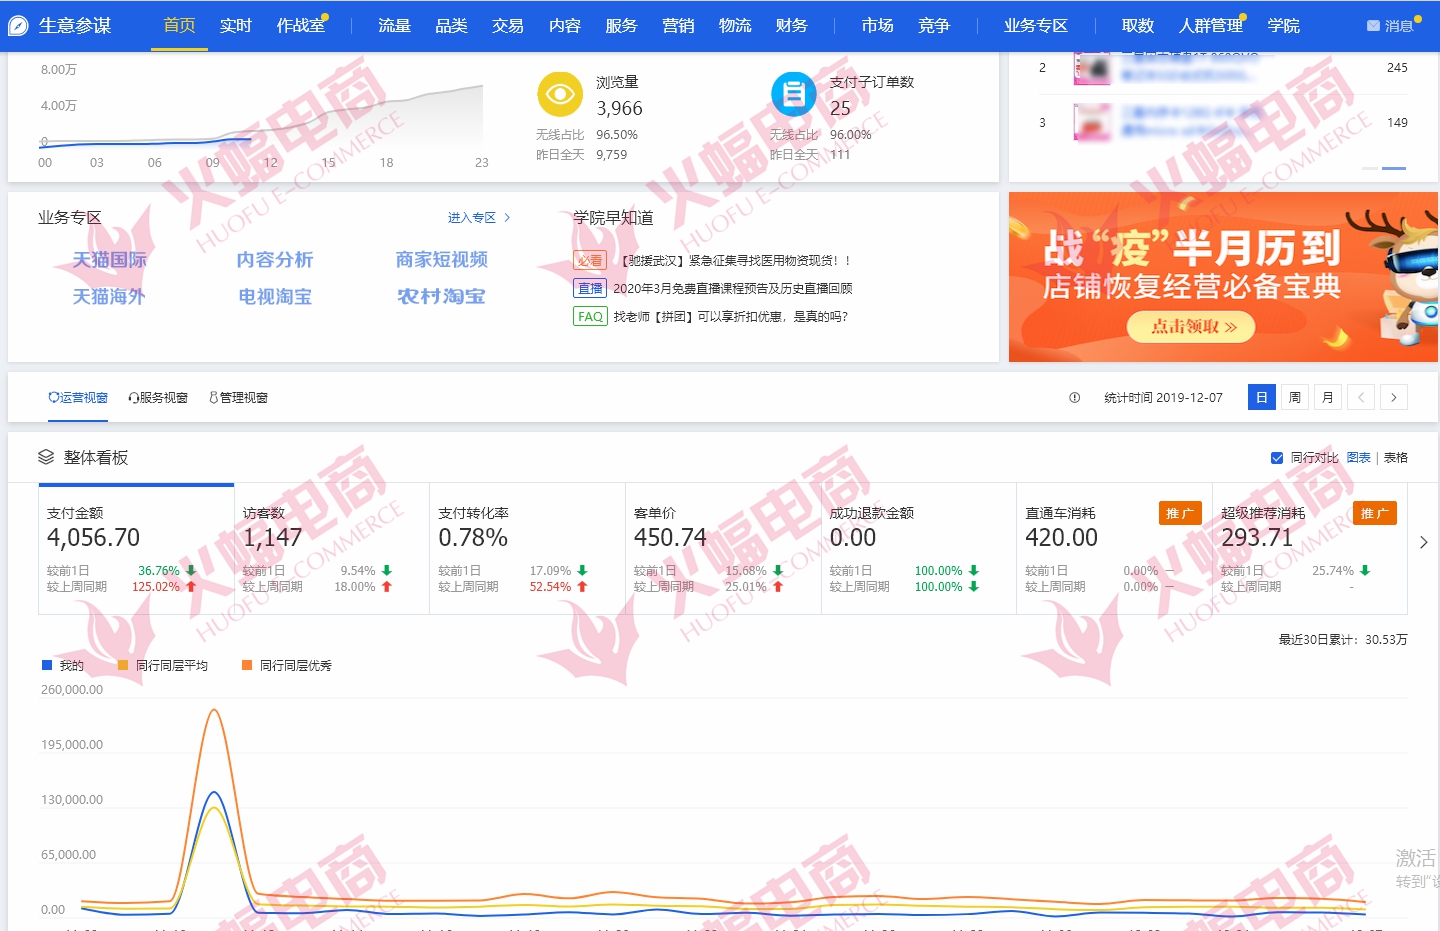Select 日 time granularity
This screenshot has width=1440, height=931.
point(1262,397)
